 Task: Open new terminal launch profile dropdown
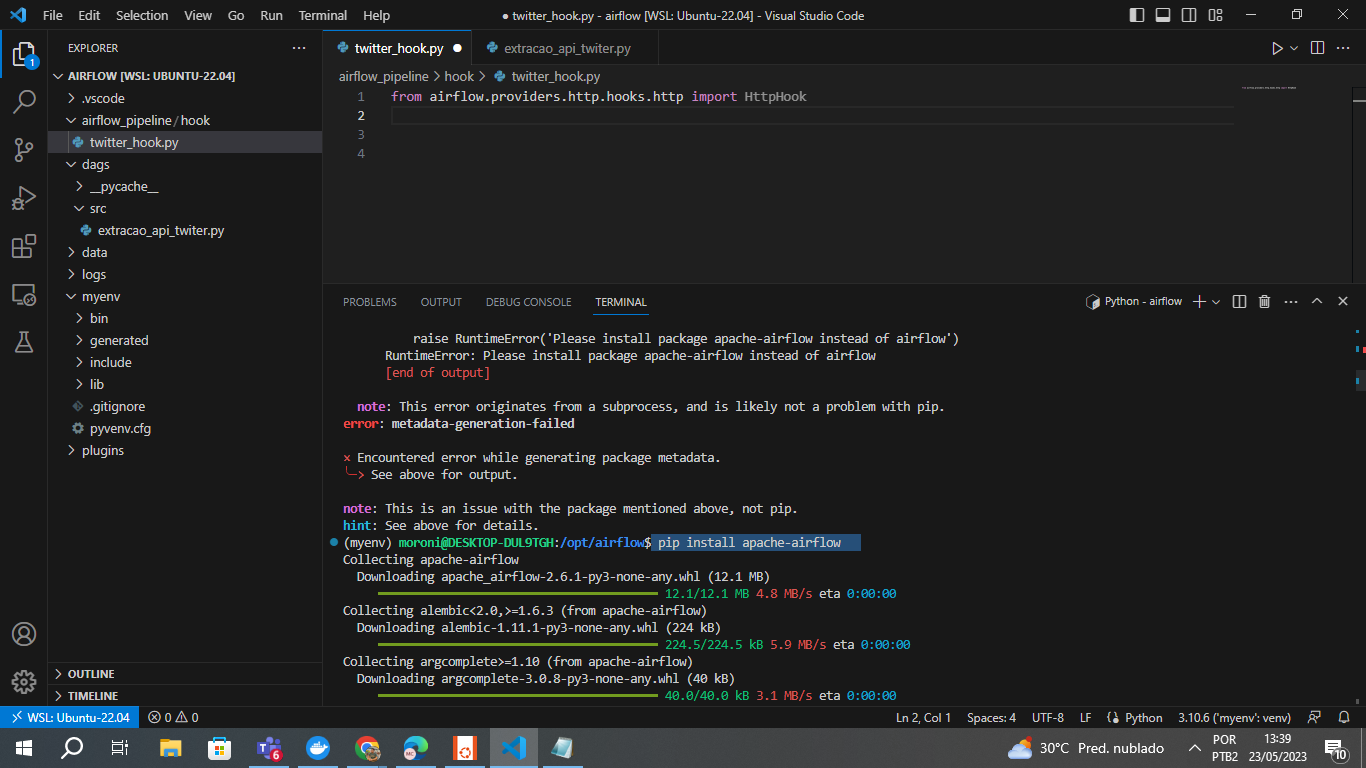click(x=1216, y=301)
